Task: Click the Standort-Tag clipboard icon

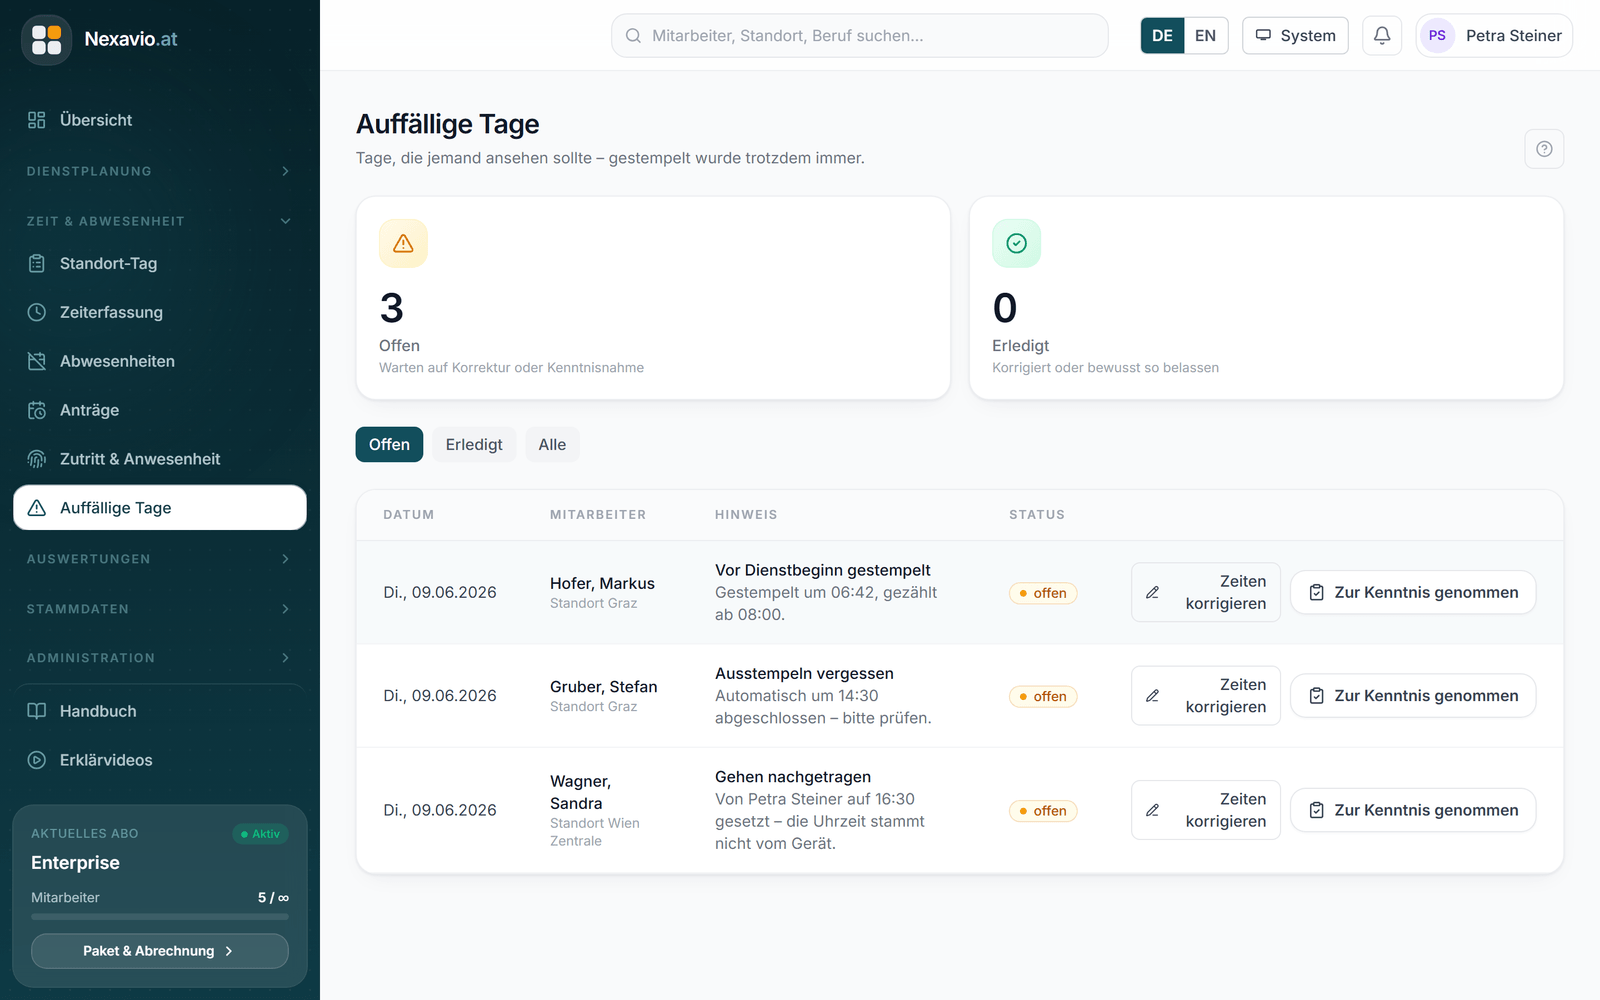Action: [37, 264]
